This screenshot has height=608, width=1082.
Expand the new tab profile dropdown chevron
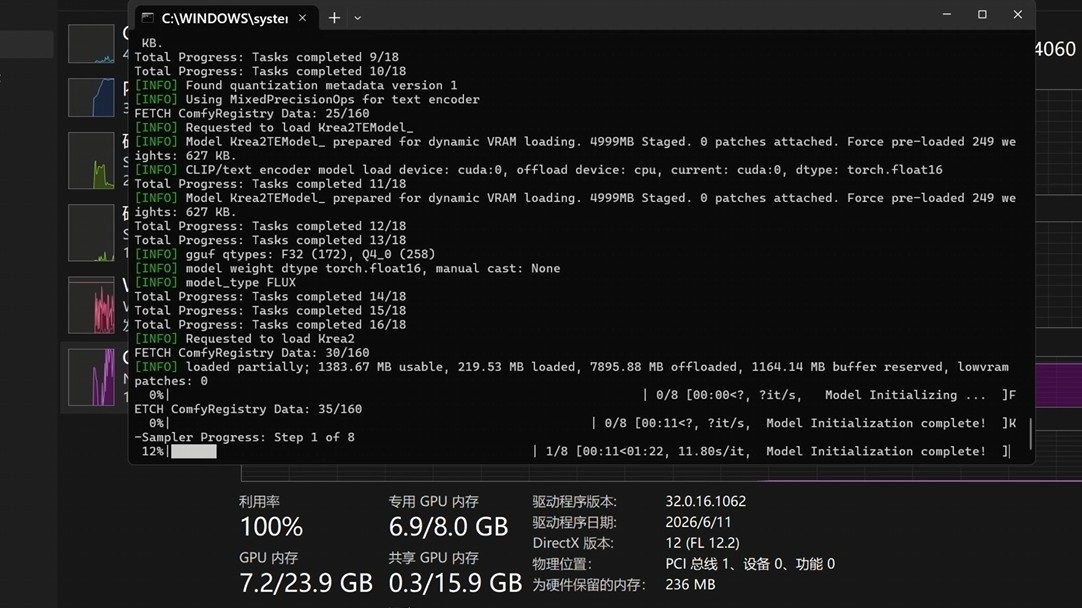(357, 18)
